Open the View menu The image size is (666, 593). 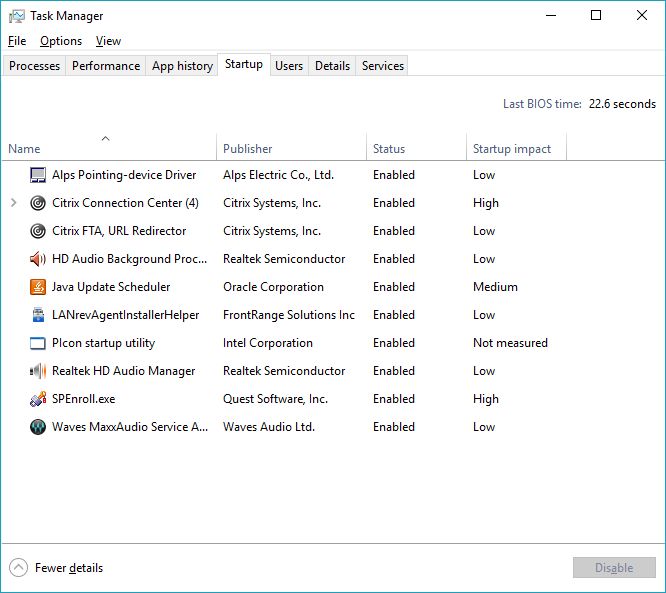coord(108,41)
